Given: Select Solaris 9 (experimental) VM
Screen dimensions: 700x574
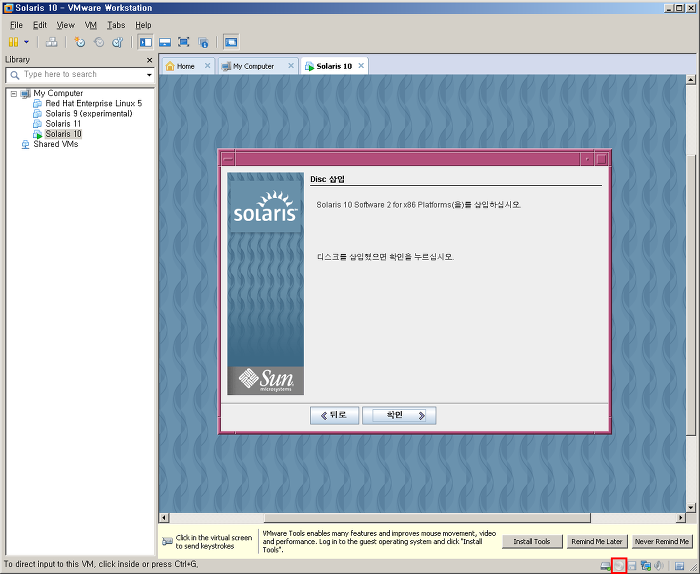Looking at the screenshot, I should click(x=89, y=114).
